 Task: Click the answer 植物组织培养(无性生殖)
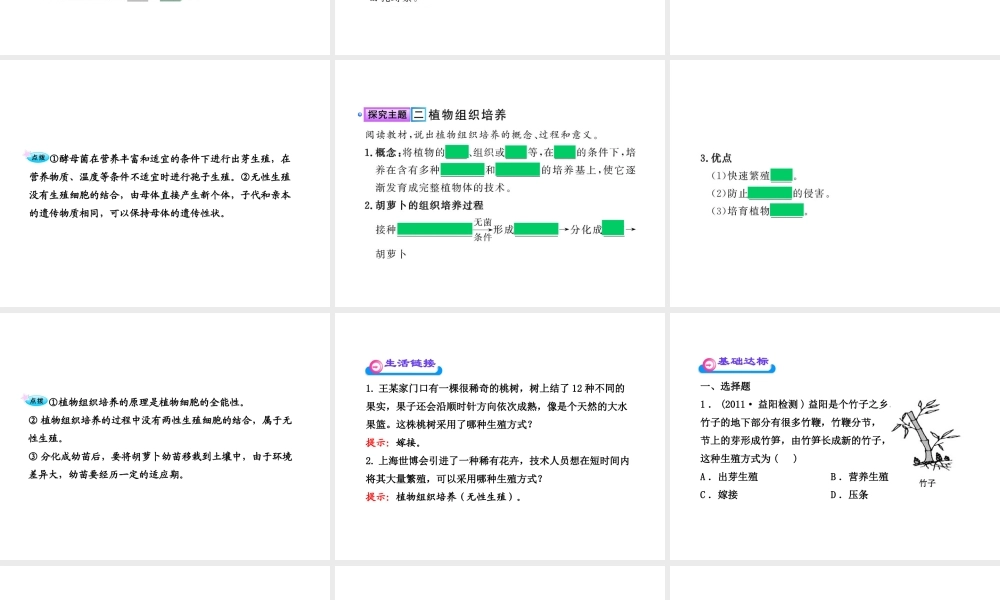[x=459, y=497]
